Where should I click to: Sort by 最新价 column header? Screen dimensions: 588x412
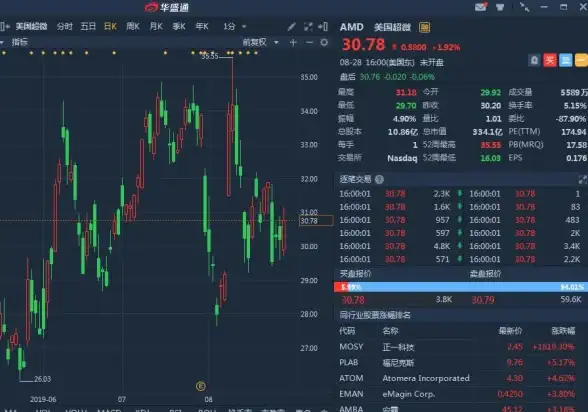(x=510, y=331)
